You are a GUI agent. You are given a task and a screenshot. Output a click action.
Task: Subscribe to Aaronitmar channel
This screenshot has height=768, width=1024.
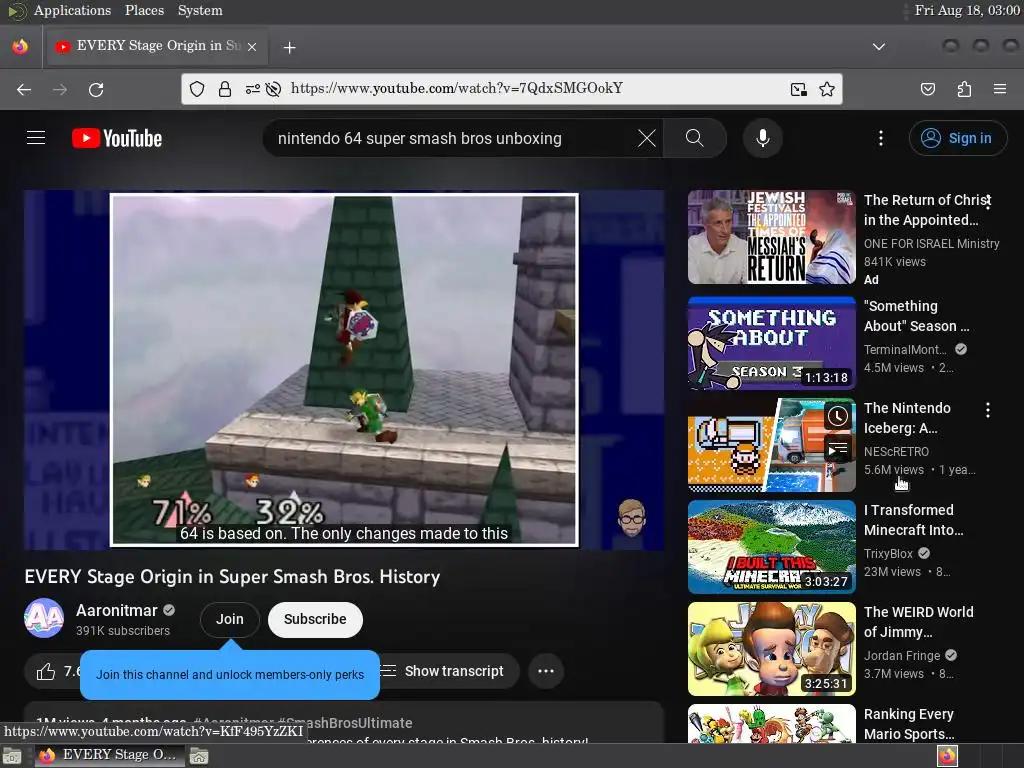click(x=315, y=619)
